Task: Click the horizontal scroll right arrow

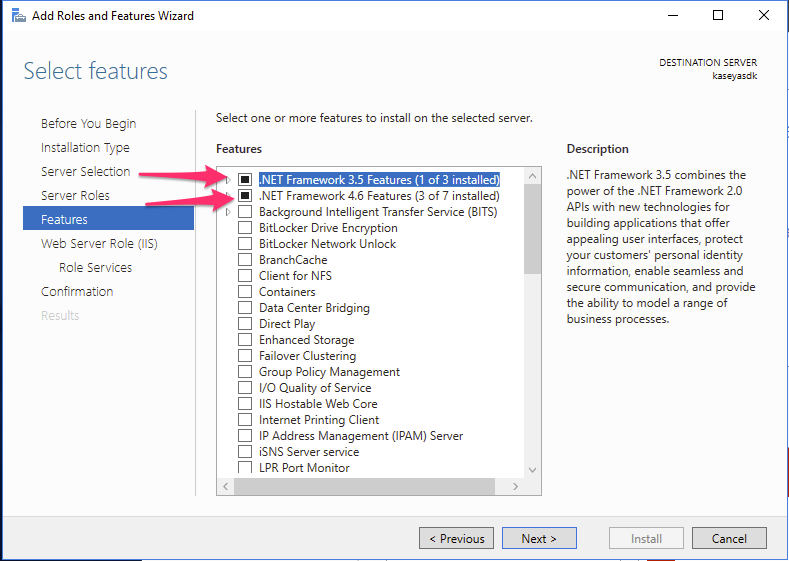Action: coord(515,487)
